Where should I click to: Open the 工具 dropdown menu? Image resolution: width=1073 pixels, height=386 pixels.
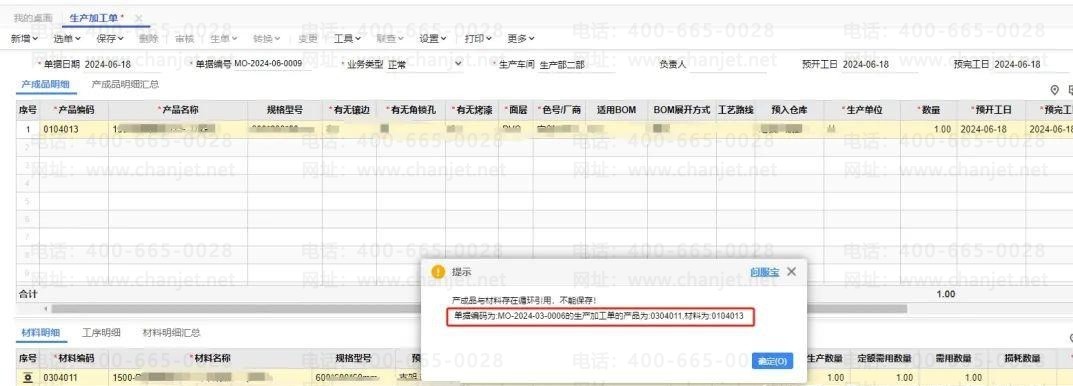tap(348, 39)
